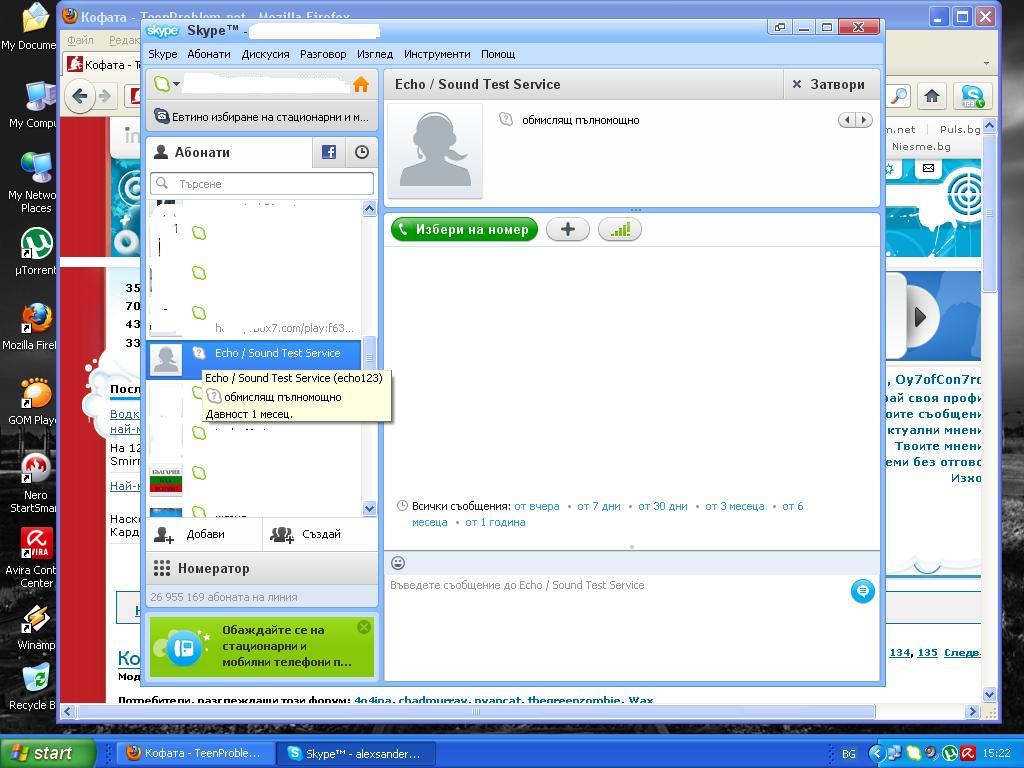Click the Avira tray icon near the clock
The width and height of the screenshot is (1024, 768).
[x=968, y=753]
